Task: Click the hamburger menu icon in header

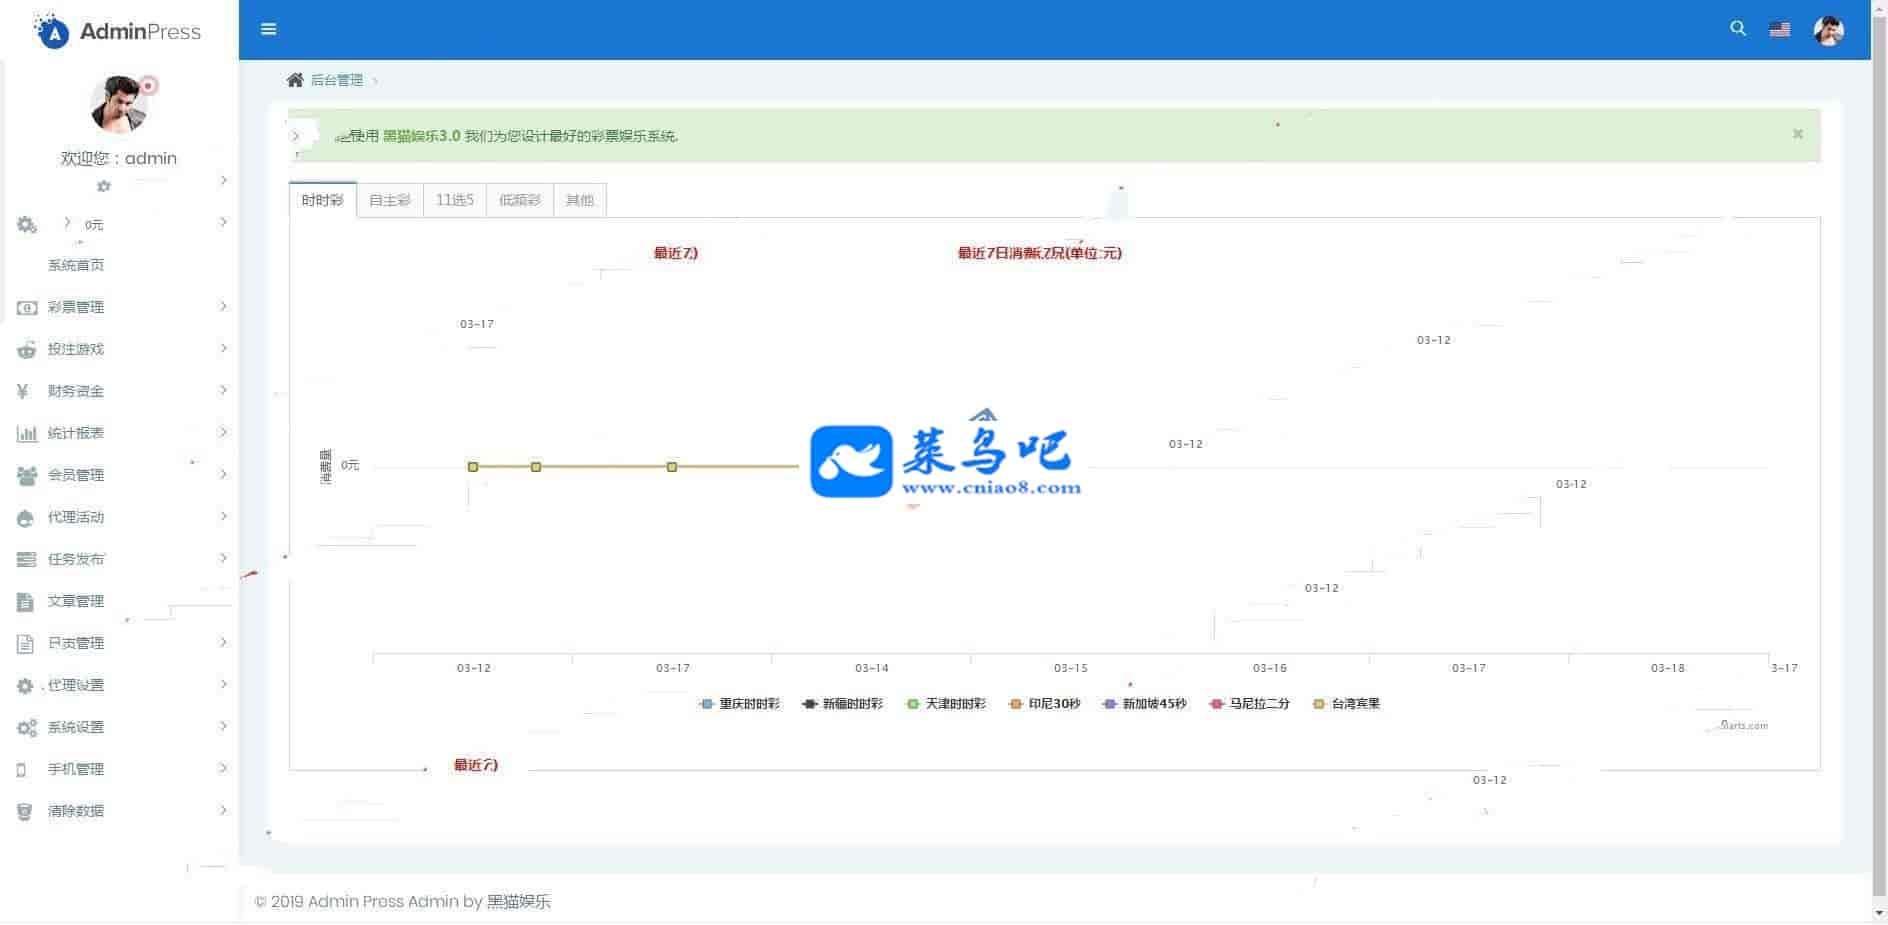Action: click(x=268, y=29)
